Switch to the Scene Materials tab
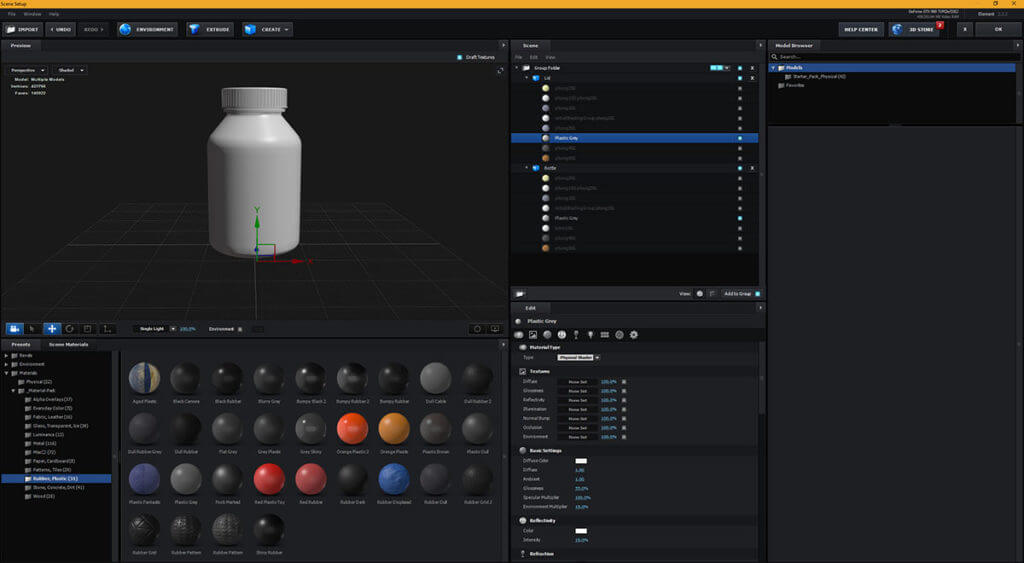The height and width of the screenshot is (563, 1024). [x=69, y=344]
